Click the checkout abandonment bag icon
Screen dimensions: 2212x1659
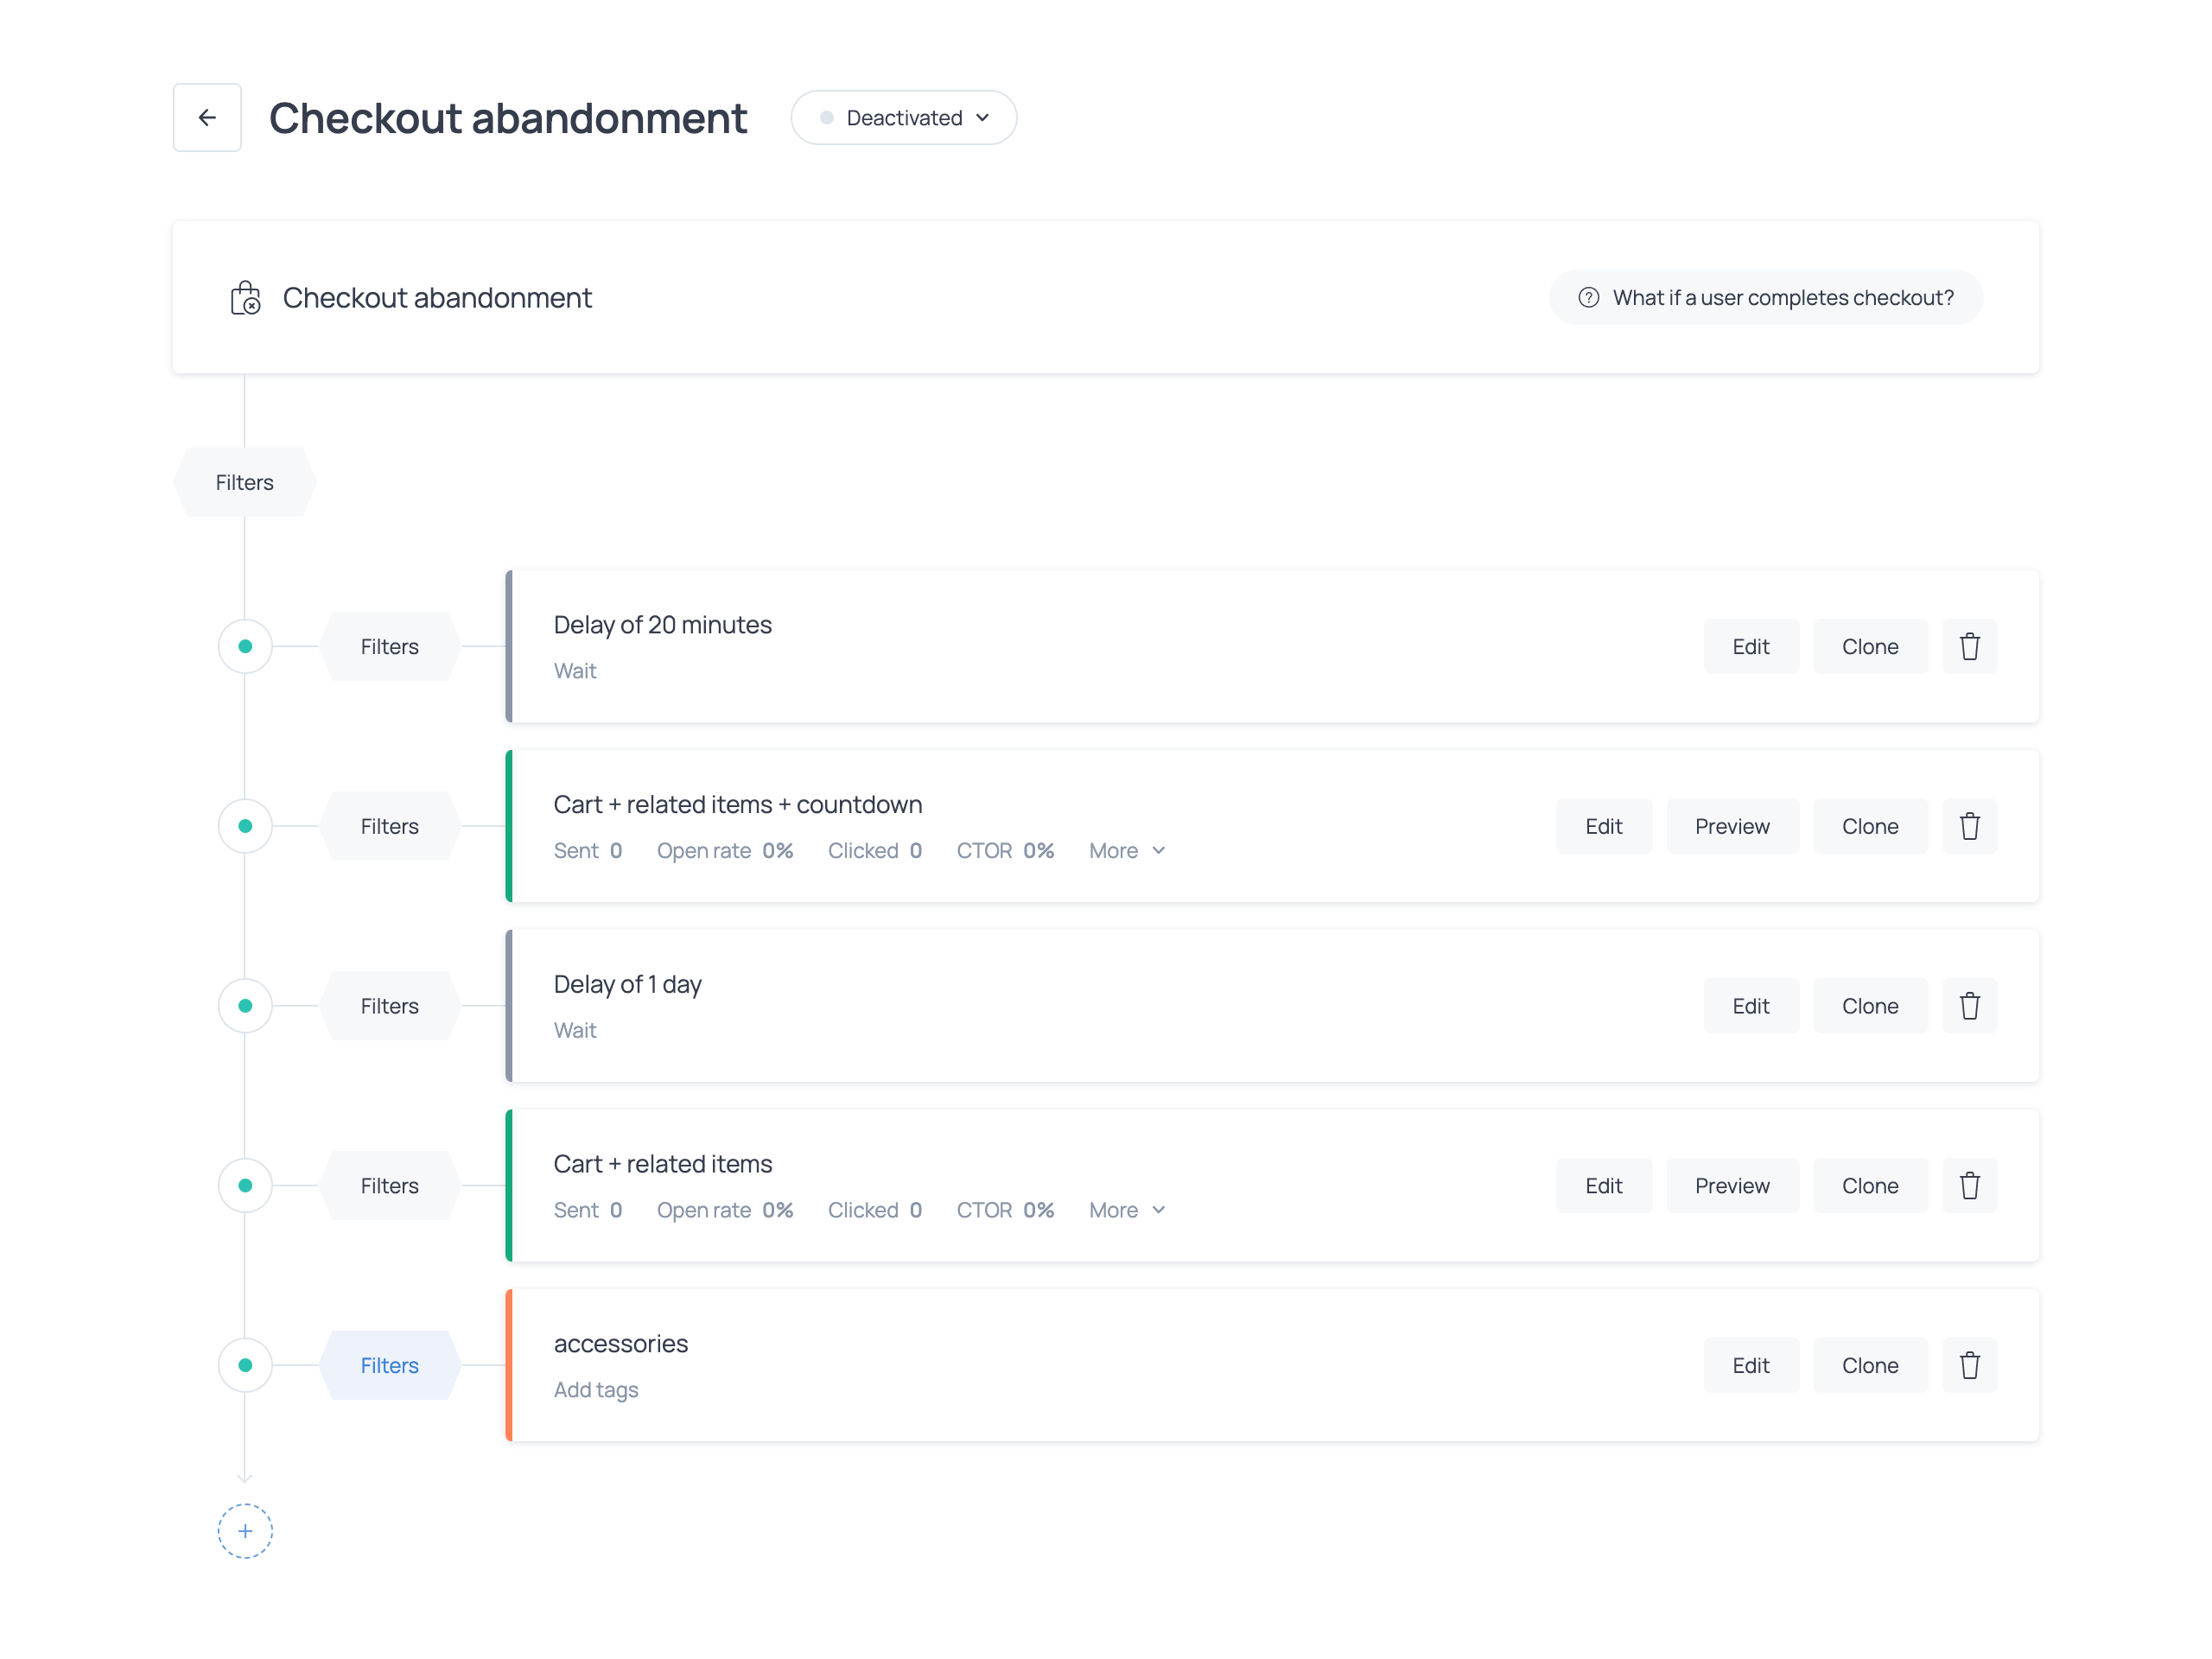pos(245,298)
